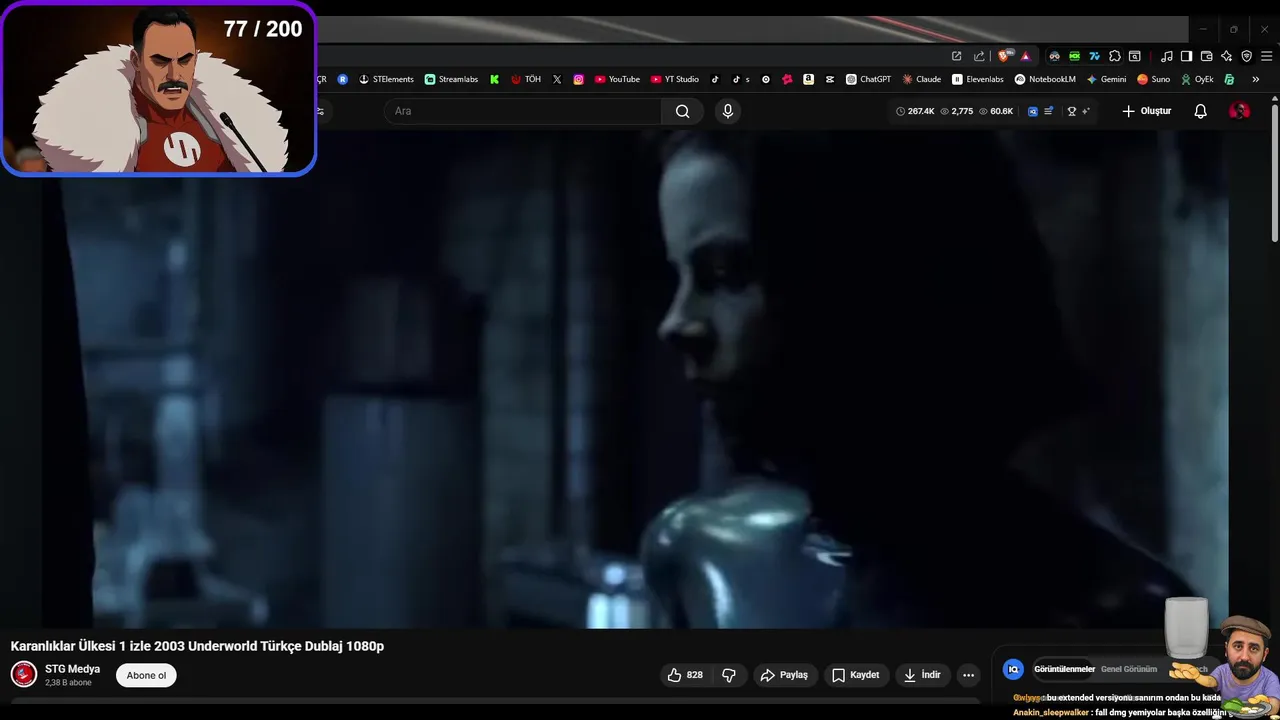Click the share page icon in the address bar
This screenshot has height=720, width=1280.
coord(979,56)
